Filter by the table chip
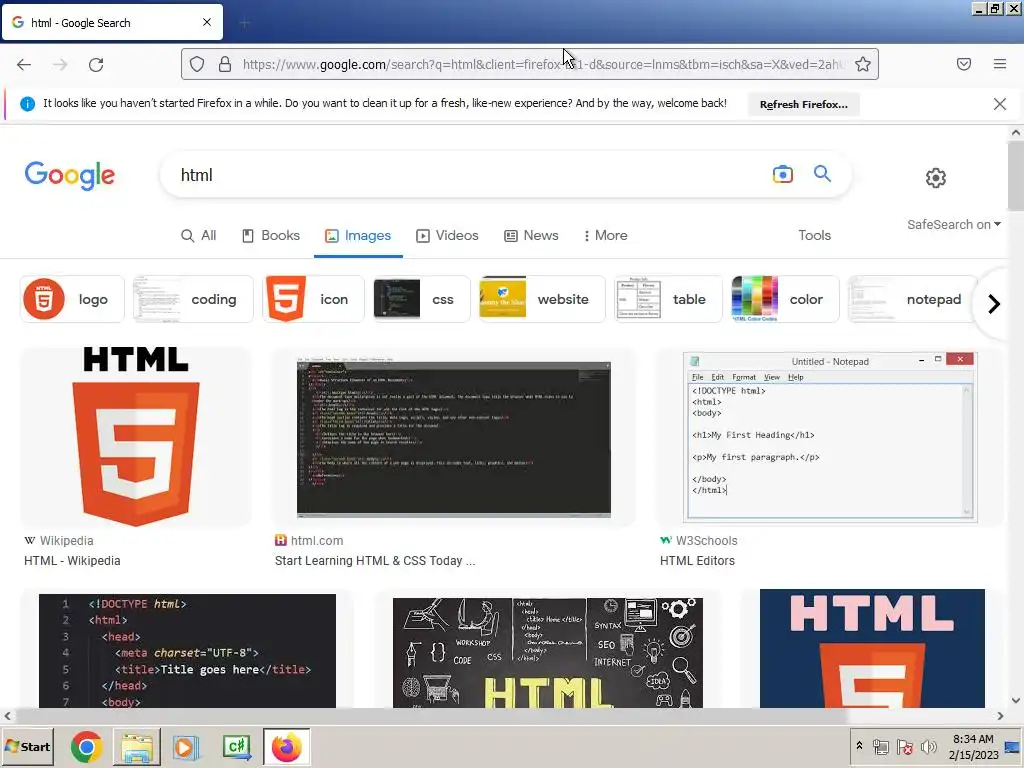This screenshot has height=768, width=1024. coord(668,299)
